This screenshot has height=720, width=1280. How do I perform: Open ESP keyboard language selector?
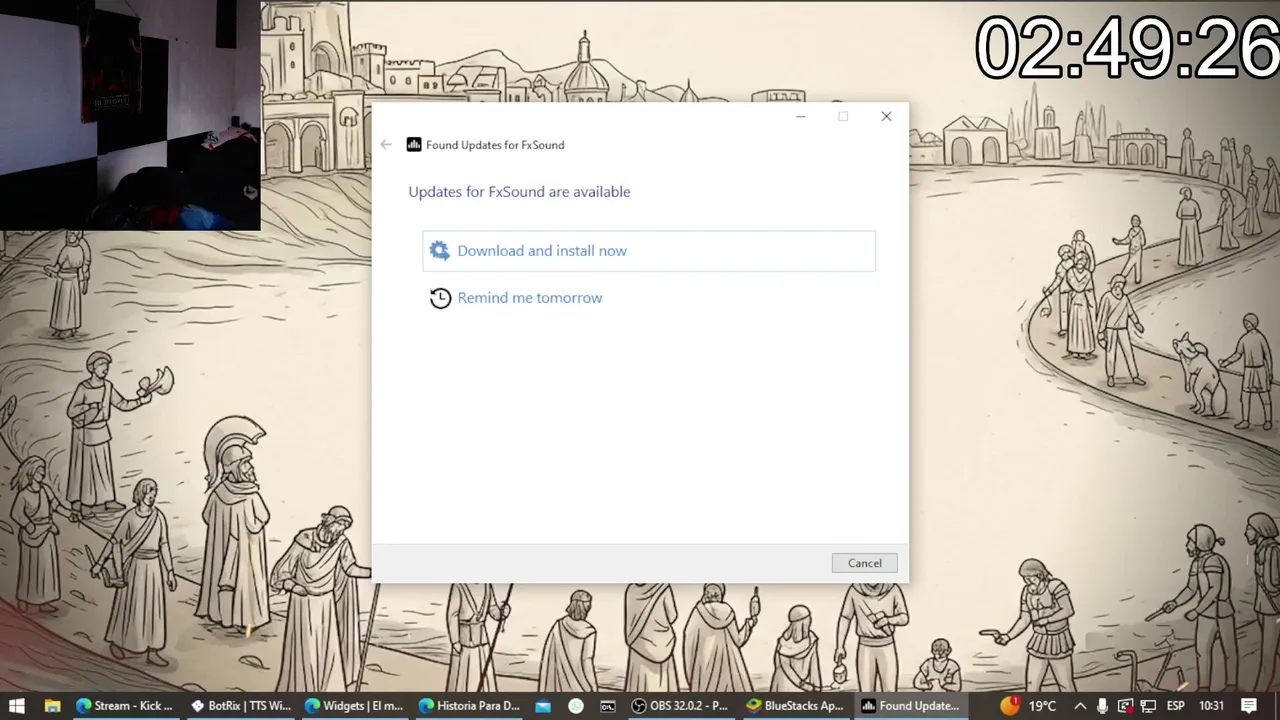tap(1176, 706)
